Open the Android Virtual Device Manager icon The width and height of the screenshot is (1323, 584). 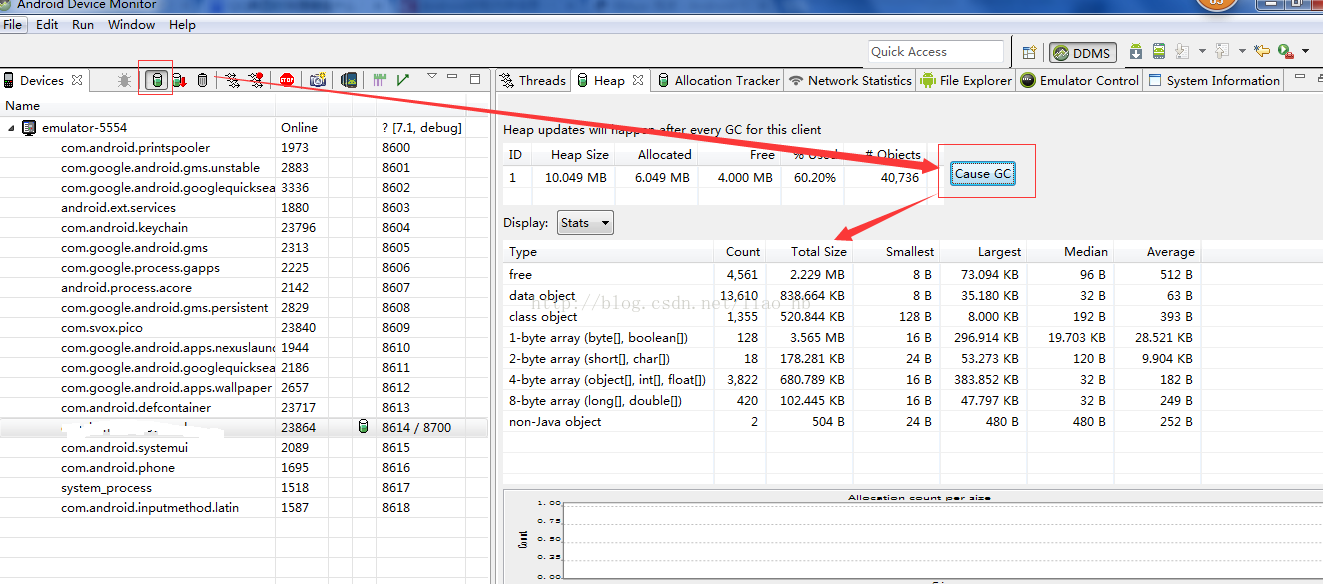click(1159, 51)
